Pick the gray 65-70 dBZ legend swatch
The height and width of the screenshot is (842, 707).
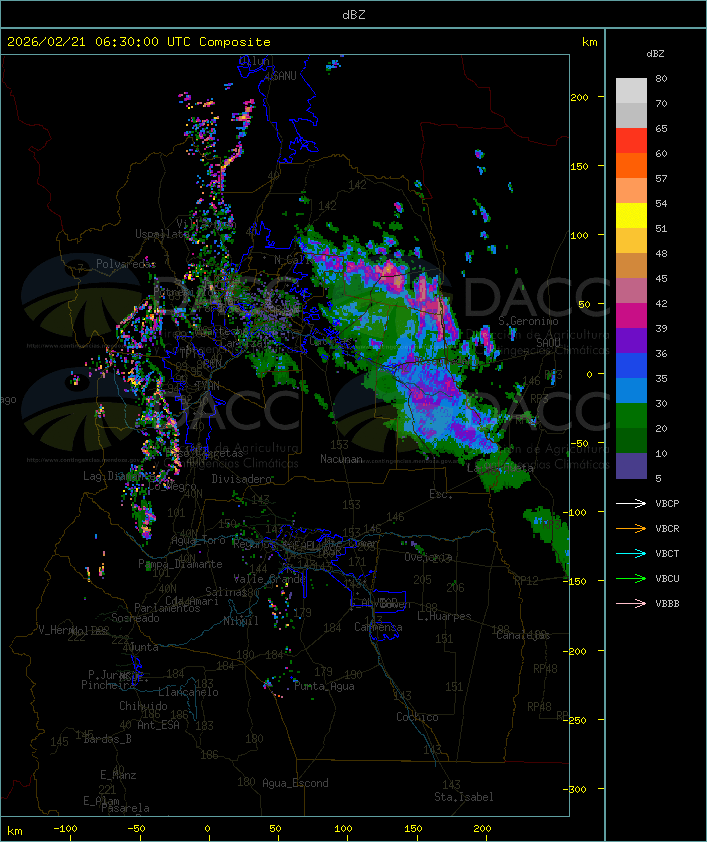pos(631,115)
